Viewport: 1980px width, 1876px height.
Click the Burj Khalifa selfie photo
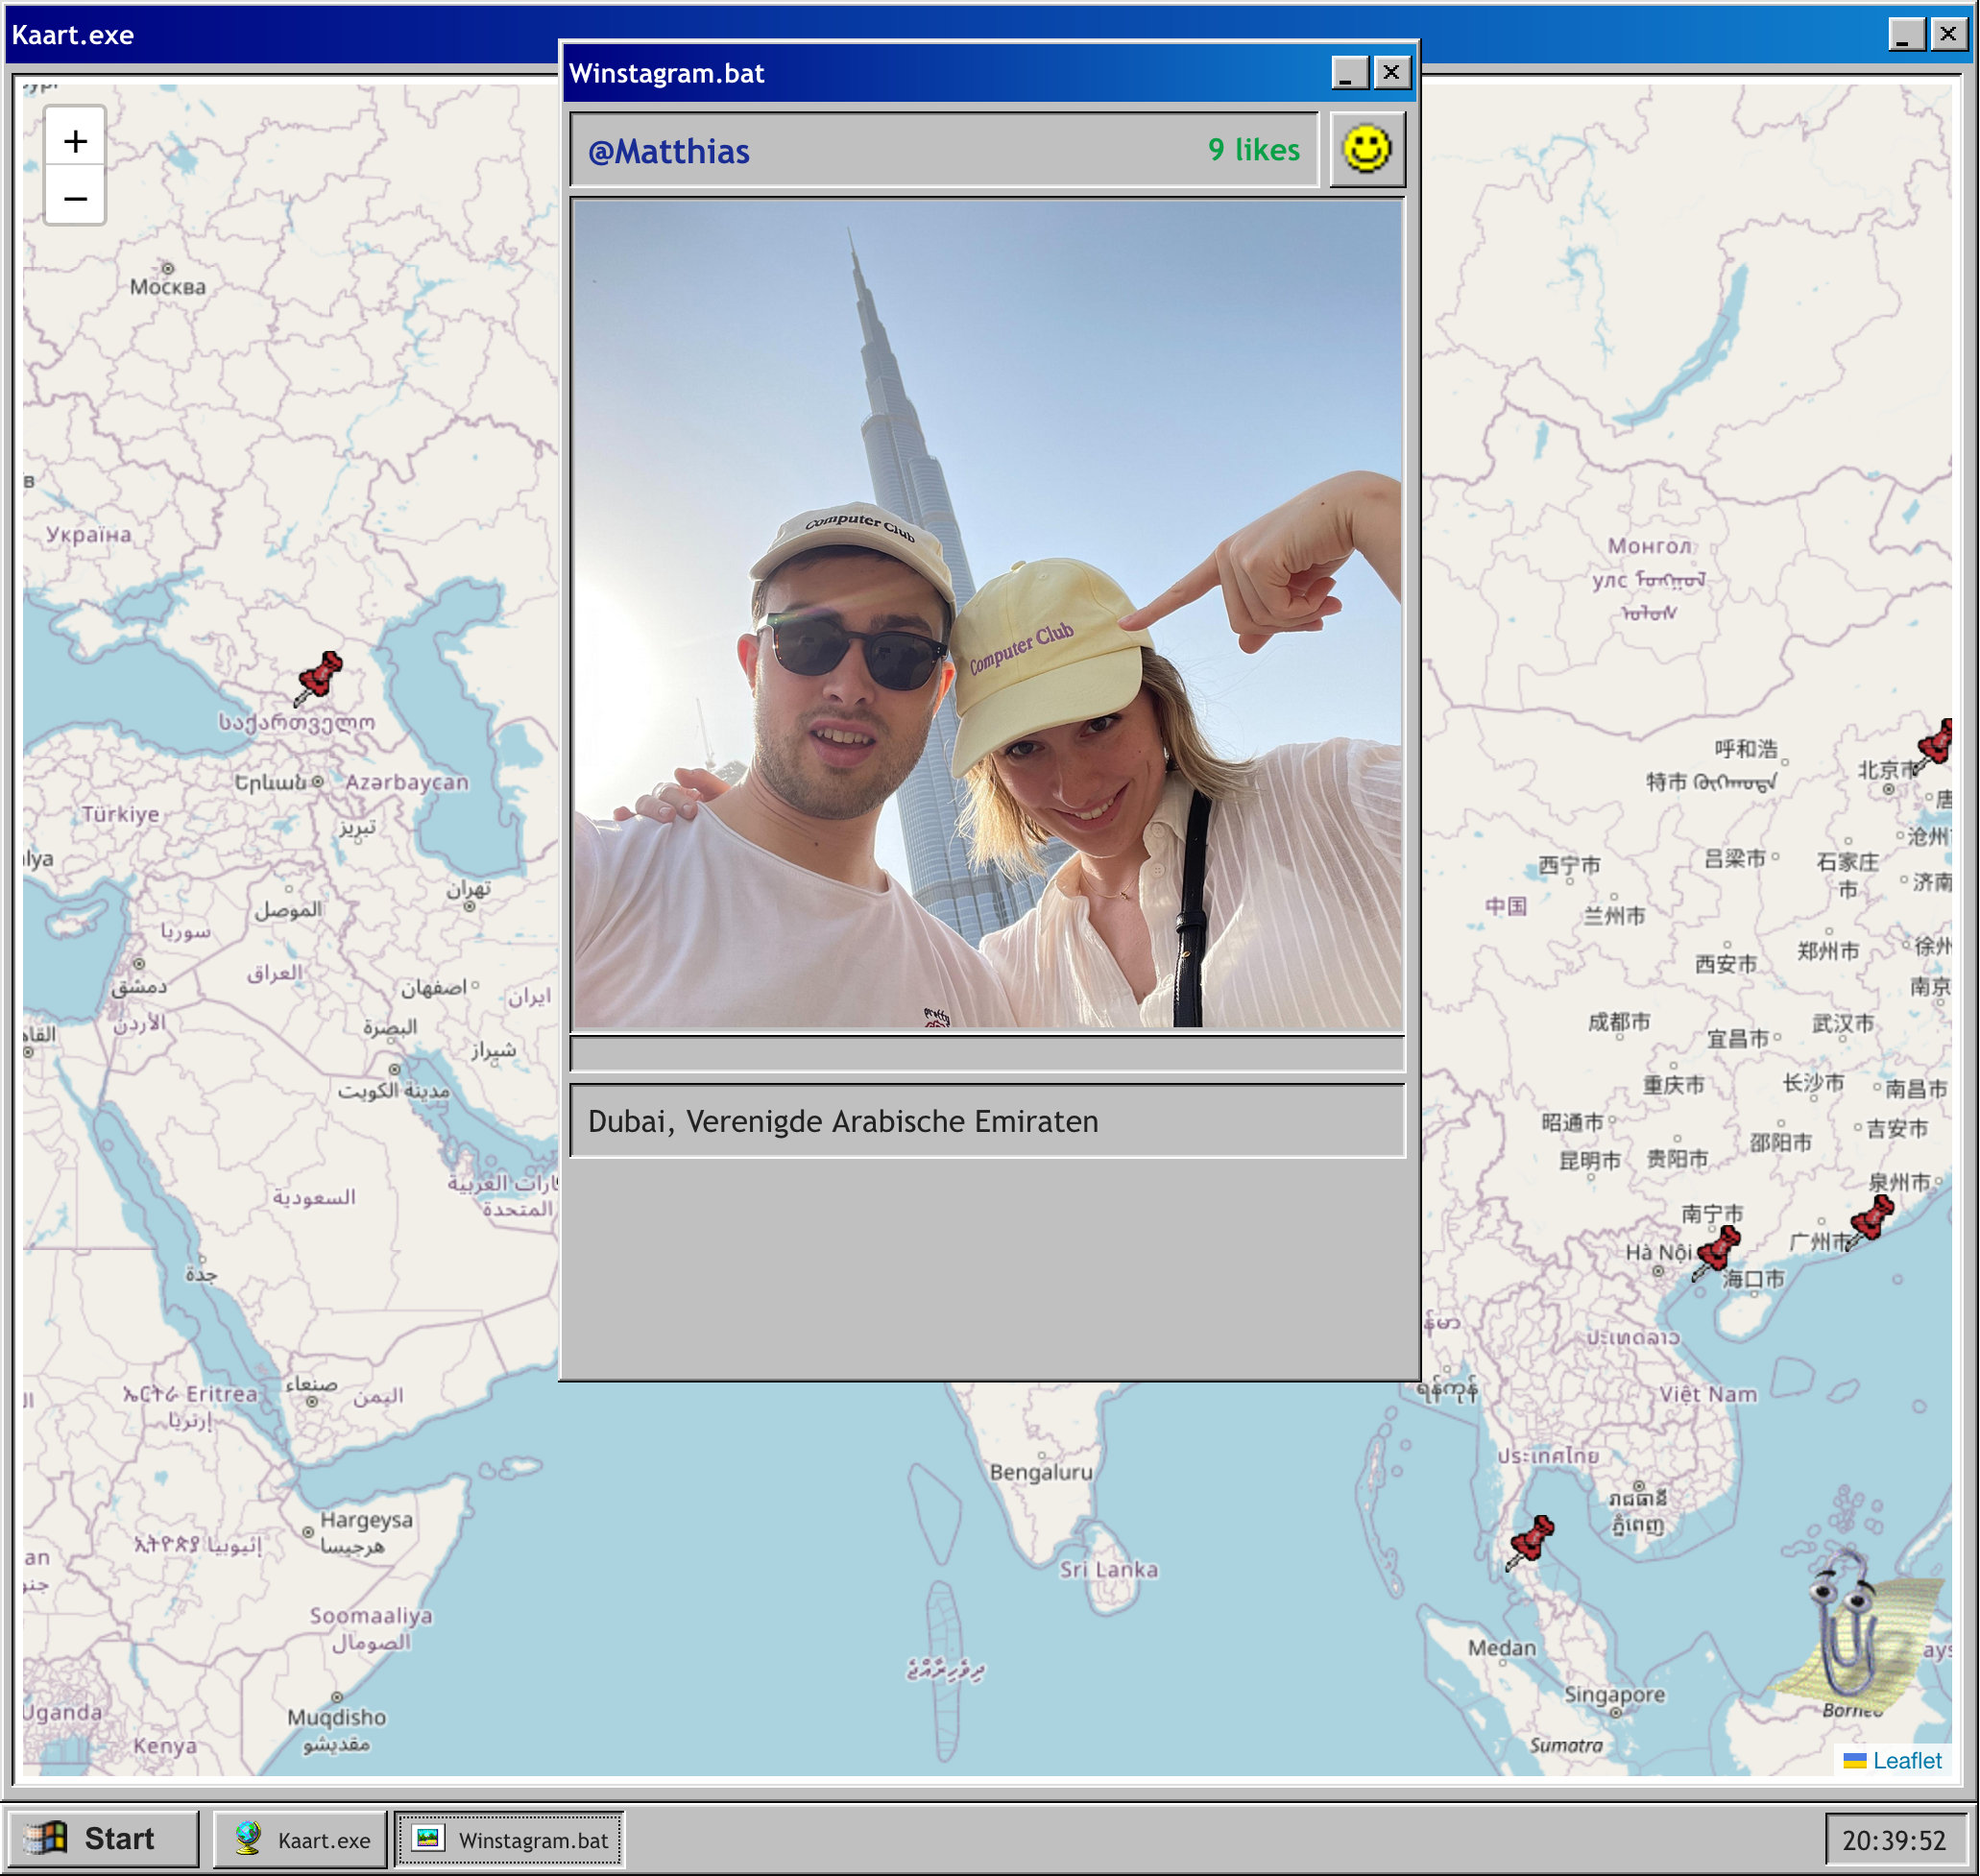pyautogui.click(x=987, y=614)
